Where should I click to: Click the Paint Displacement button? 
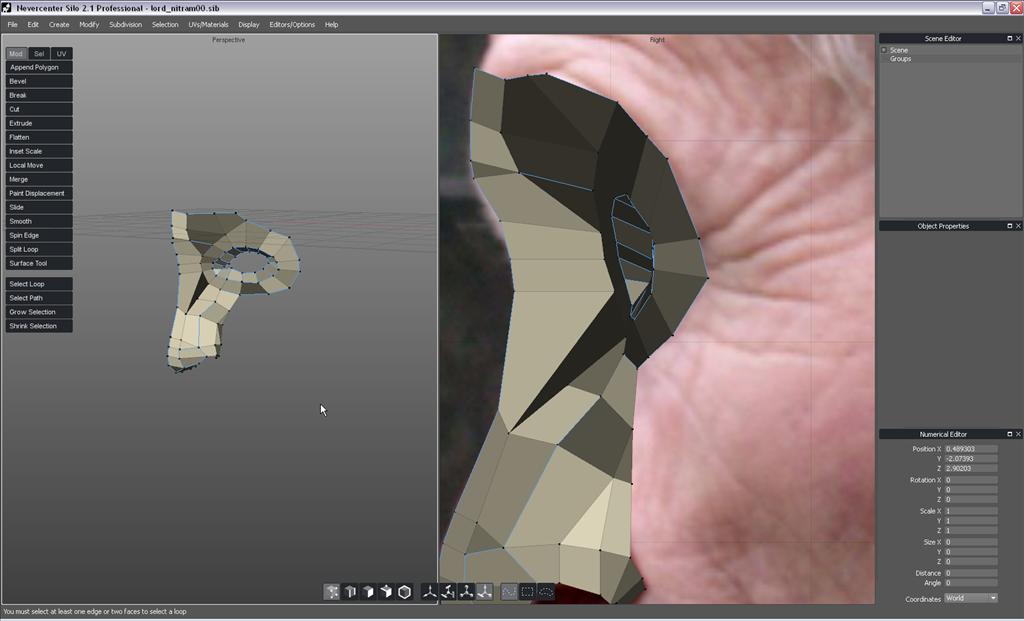(39, 193)
